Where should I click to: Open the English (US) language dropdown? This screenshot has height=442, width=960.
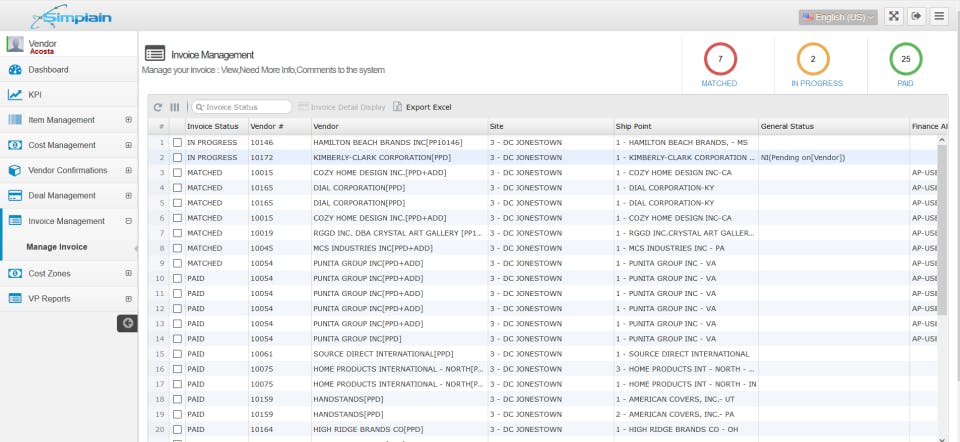(838, 17)
